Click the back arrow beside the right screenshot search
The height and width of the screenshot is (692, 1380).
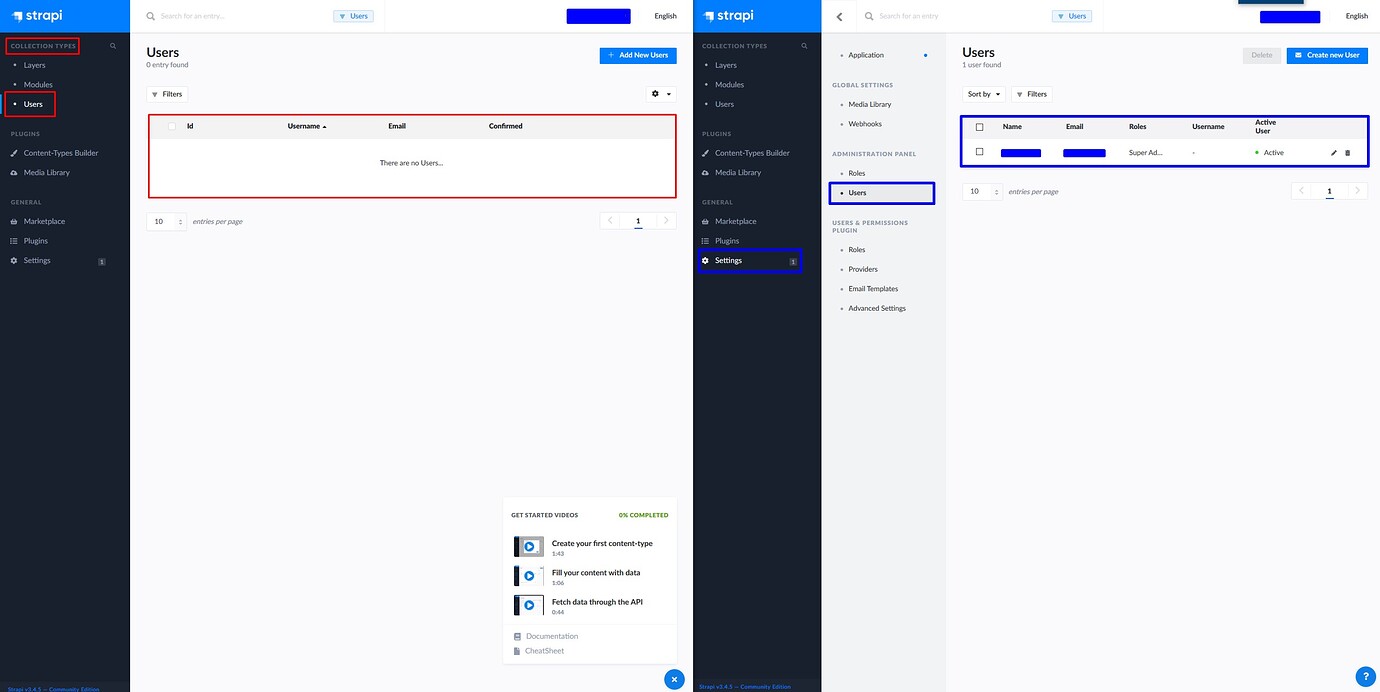[839, 17]
